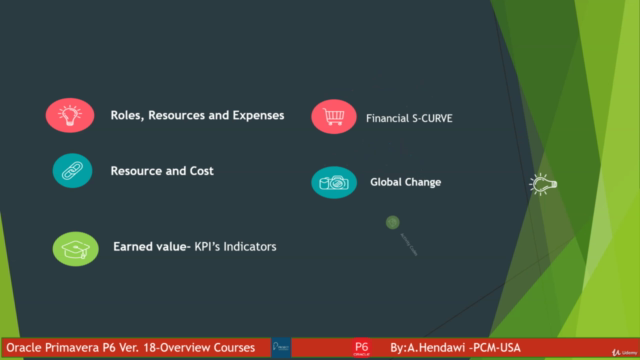
Task: Click the Oracle Primavera P6 Ver. 18 banner
Action: (x=131, y=348)
